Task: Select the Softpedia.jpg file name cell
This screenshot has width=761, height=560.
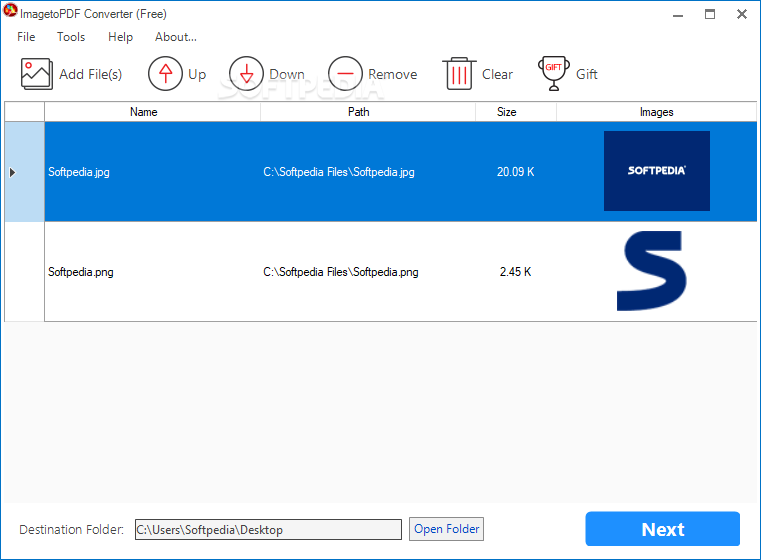Action: pyautogui.click(x=152, y=172)
